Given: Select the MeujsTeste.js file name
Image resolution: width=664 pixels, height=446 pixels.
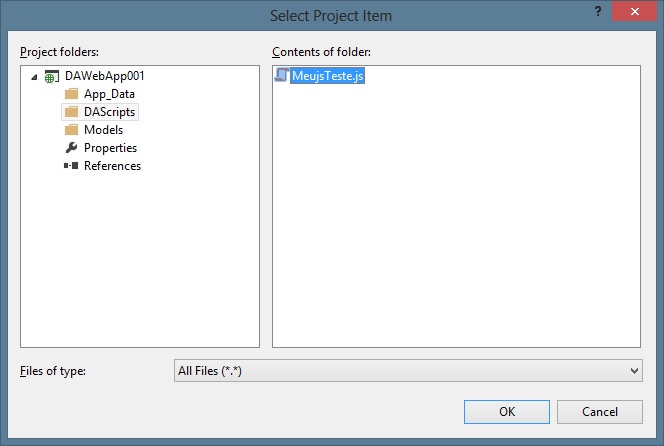Looking at the screenshot, I should point(328,76).
